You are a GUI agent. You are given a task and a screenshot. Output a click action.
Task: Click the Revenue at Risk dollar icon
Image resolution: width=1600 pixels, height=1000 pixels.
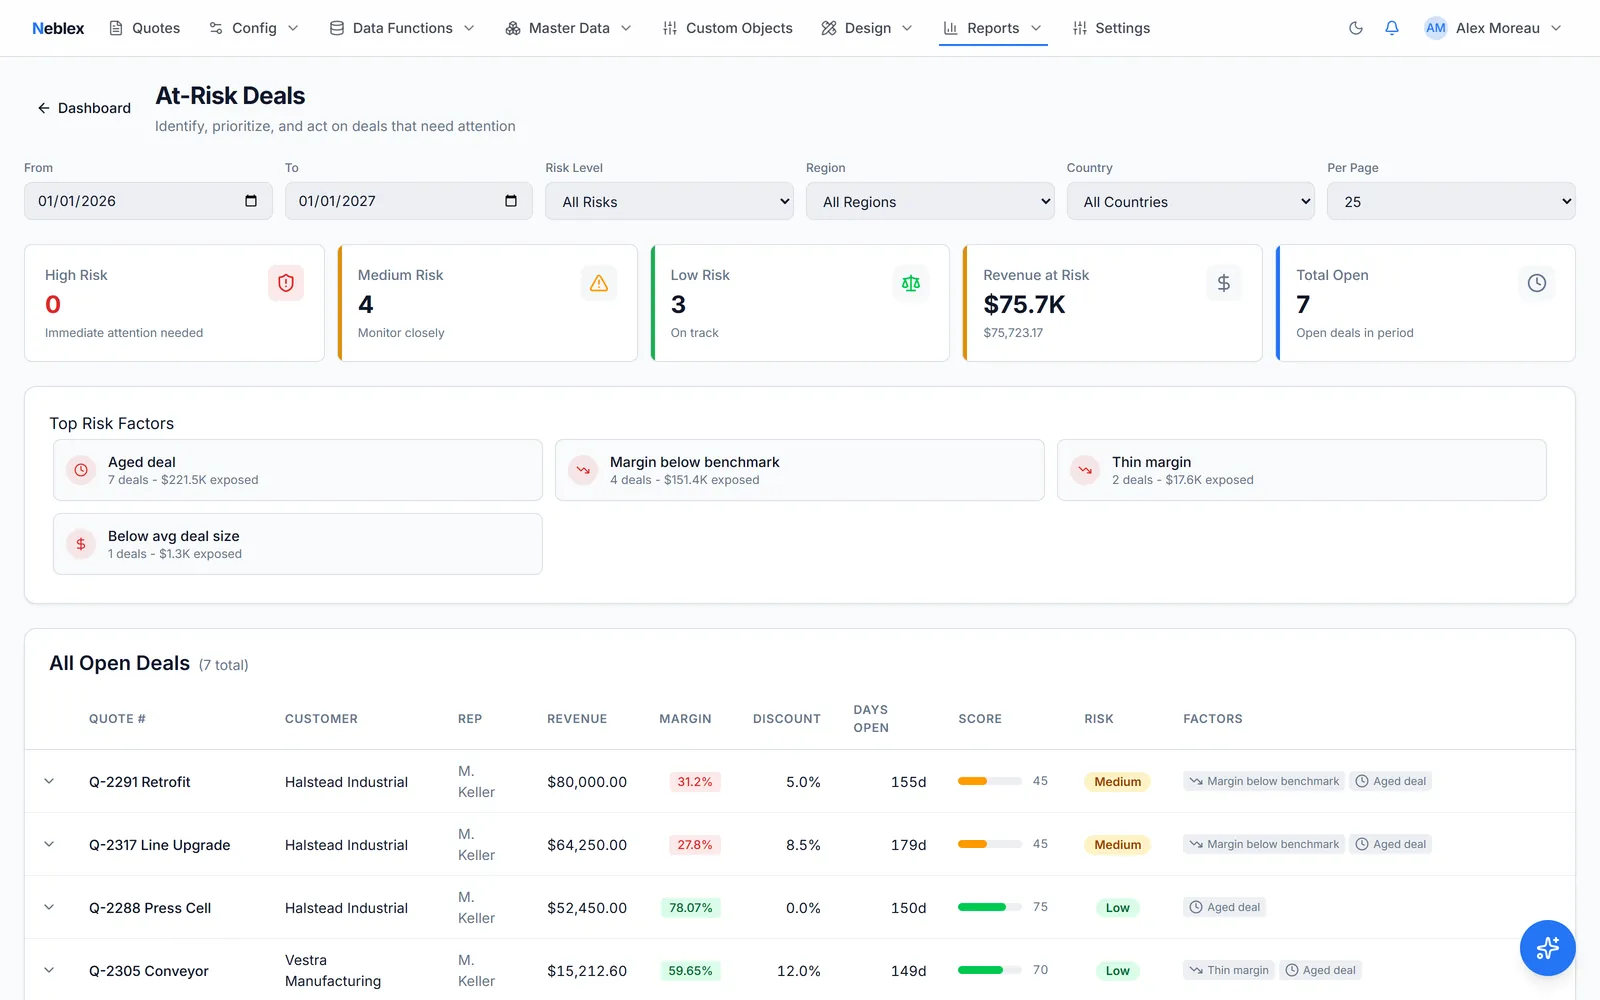point(1224,283)
